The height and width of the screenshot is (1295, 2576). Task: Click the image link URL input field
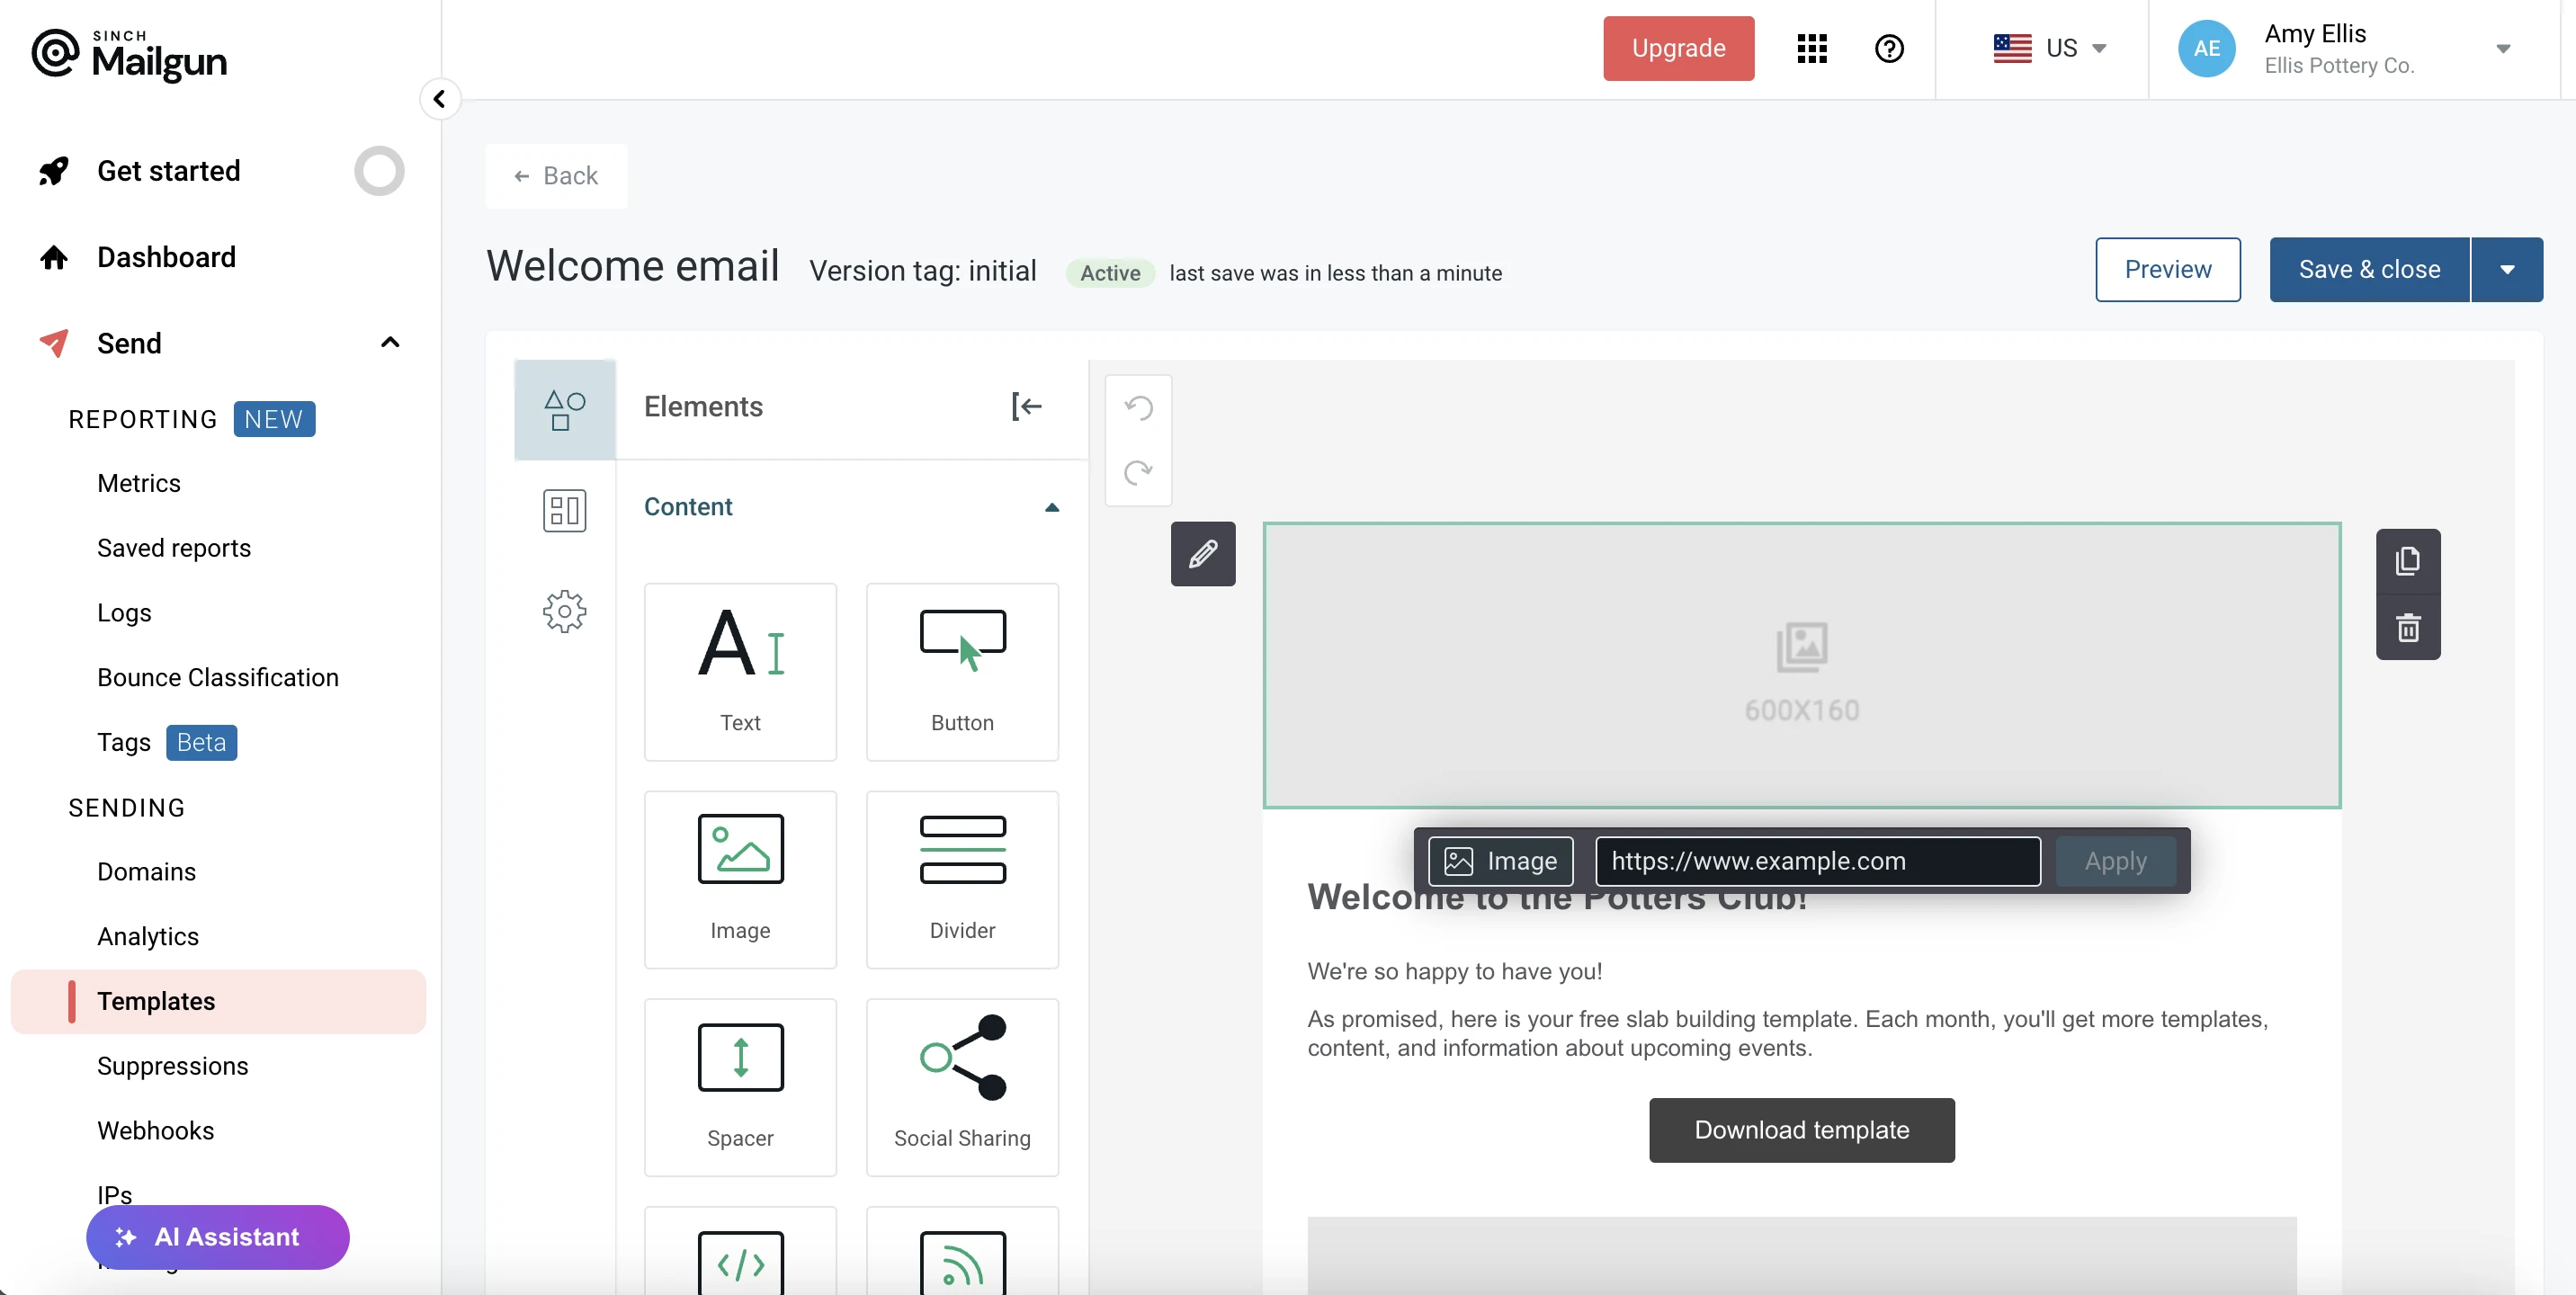(x=1816, y=860)
